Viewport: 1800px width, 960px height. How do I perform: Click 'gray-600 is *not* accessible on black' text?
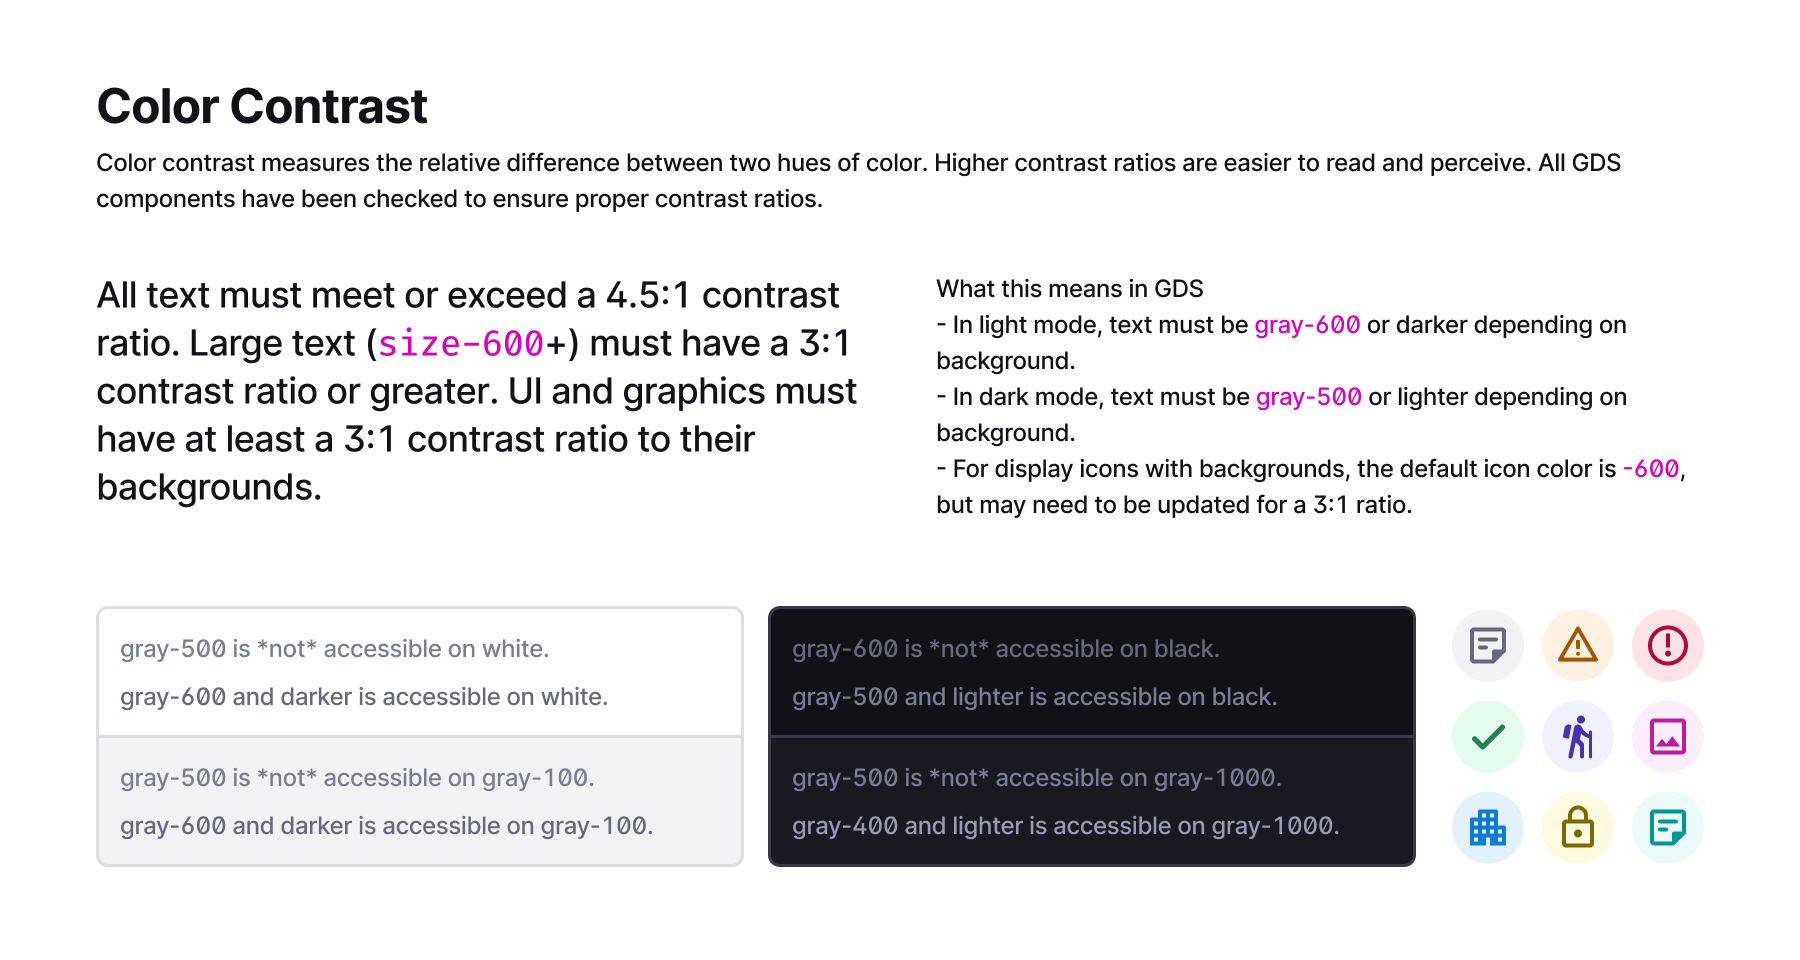(1006, 649)
